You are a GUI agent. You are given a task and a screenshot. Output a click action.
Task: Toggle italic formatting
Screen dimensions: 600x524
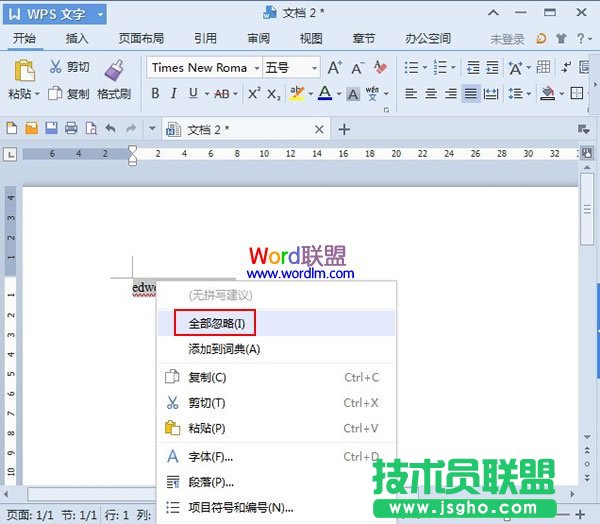pos(174,93)
